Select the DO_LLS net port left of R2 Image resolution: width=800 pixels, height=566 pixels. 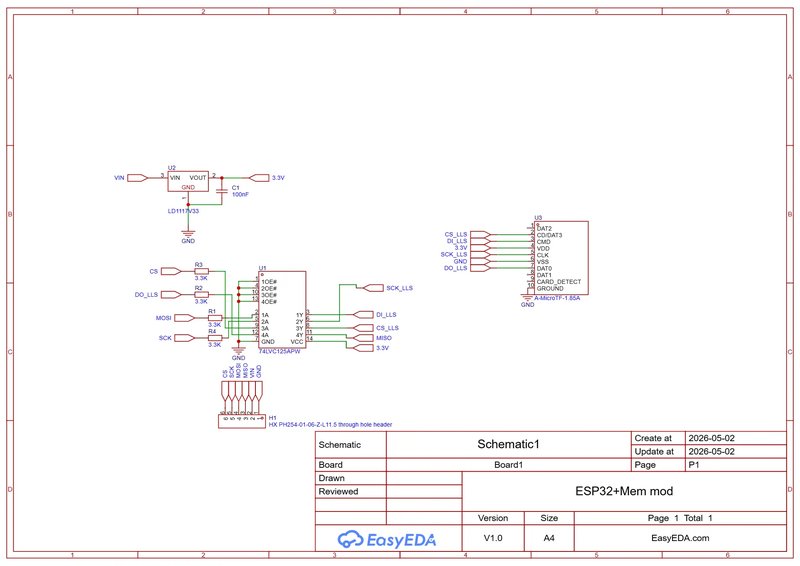tap(171, 294)
